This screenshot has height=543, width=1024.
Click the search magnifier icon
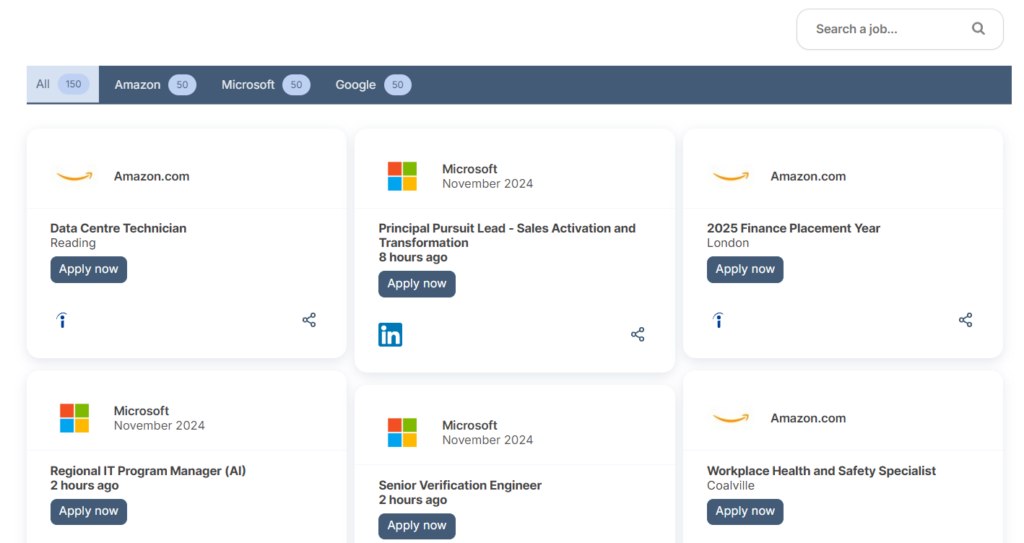tap(978, 29)
